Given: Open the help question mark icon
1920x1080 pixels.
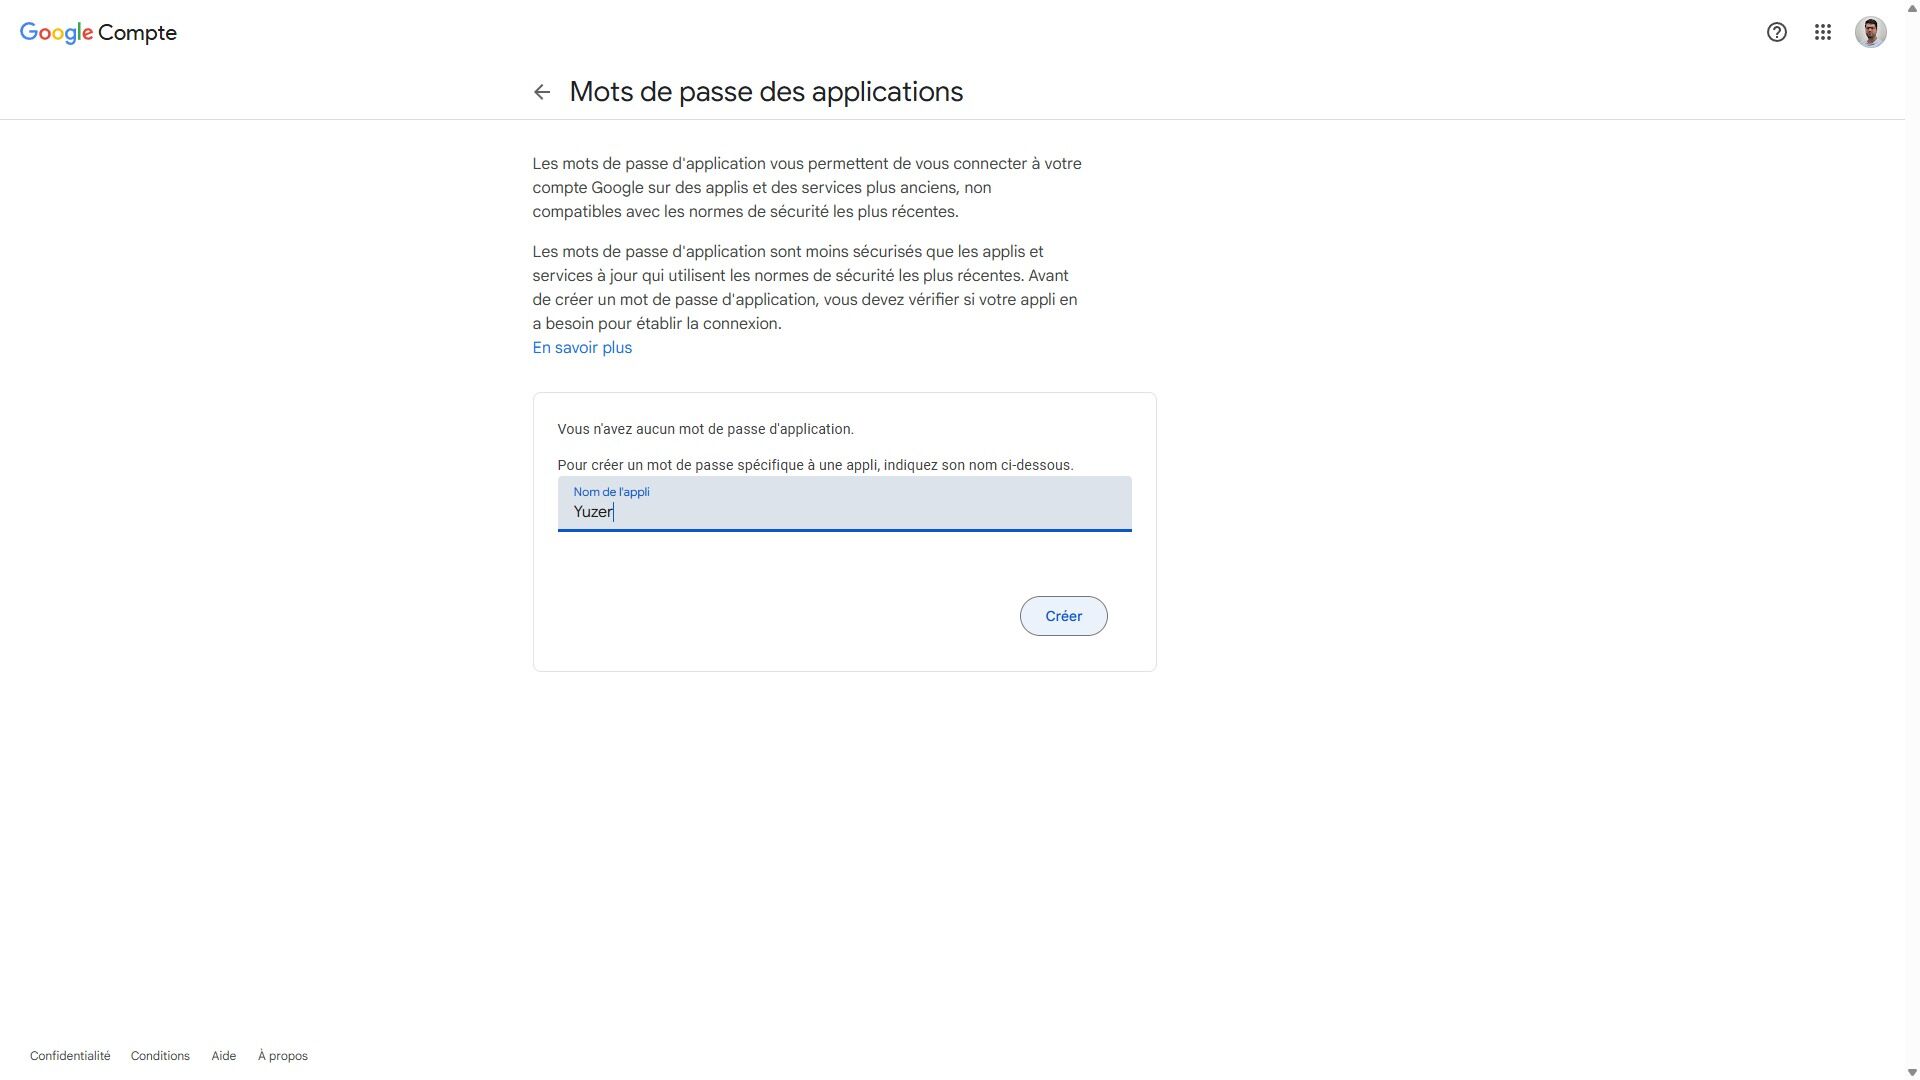Looking at the screenshot, I should click(1776, 32).
